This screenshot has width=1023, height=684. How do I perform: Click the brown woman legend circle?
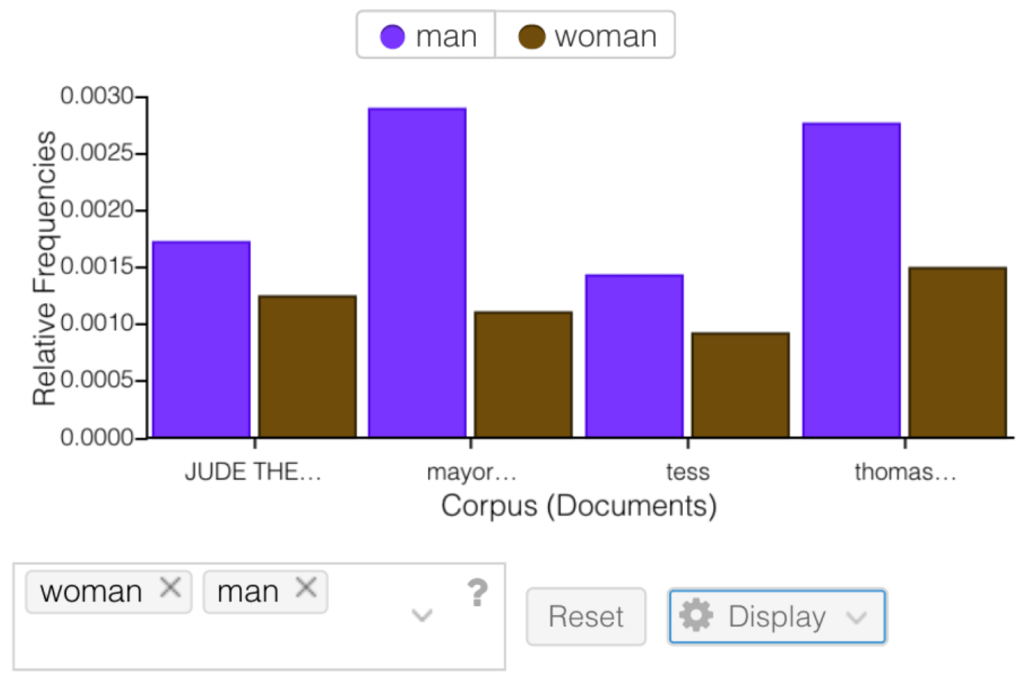[532, 38]
